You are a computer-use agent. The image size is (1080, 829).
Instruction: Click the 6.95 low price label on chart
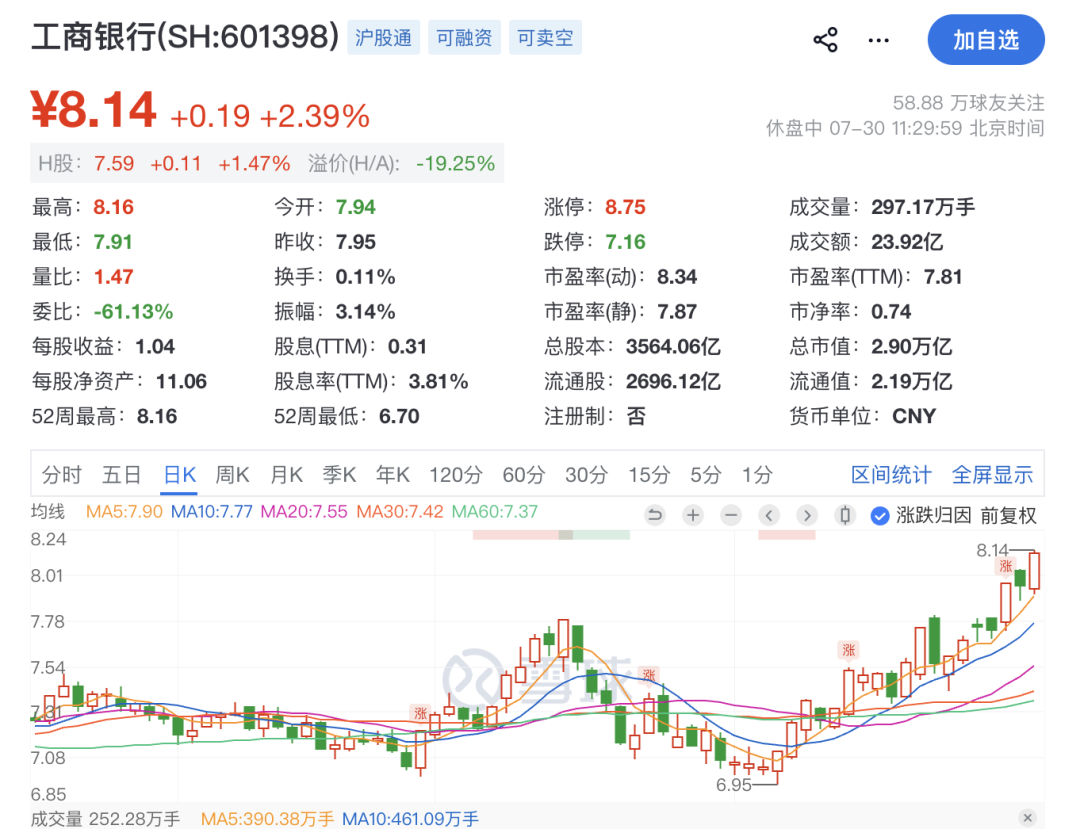click(734, 785)
